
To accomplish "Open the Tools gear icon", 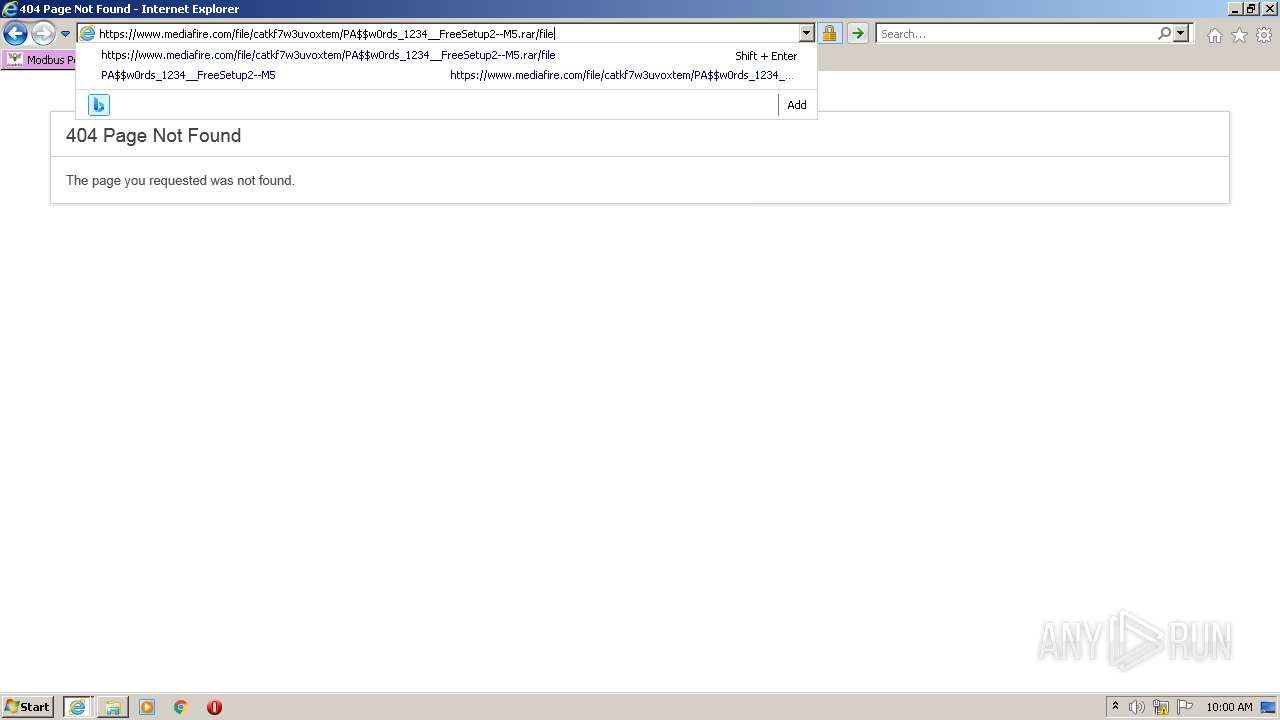I will click(1264, 35).
